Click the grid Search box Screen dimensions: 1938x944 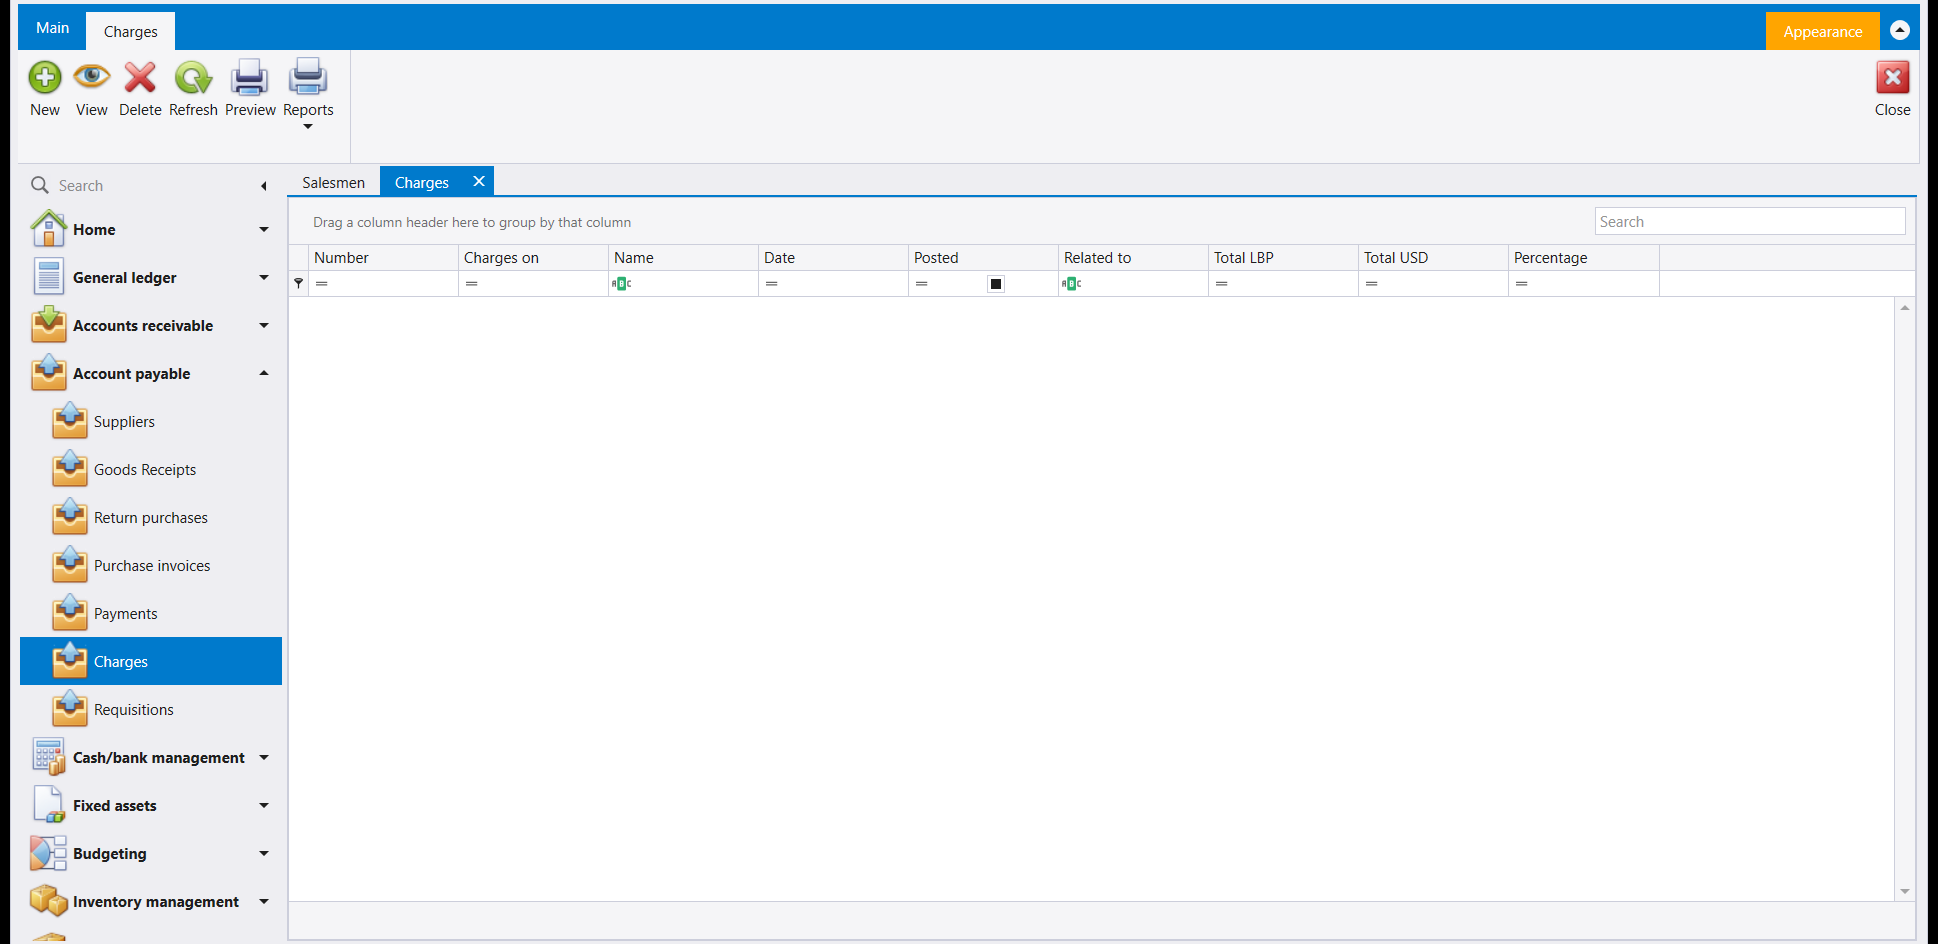[1749, 221]
